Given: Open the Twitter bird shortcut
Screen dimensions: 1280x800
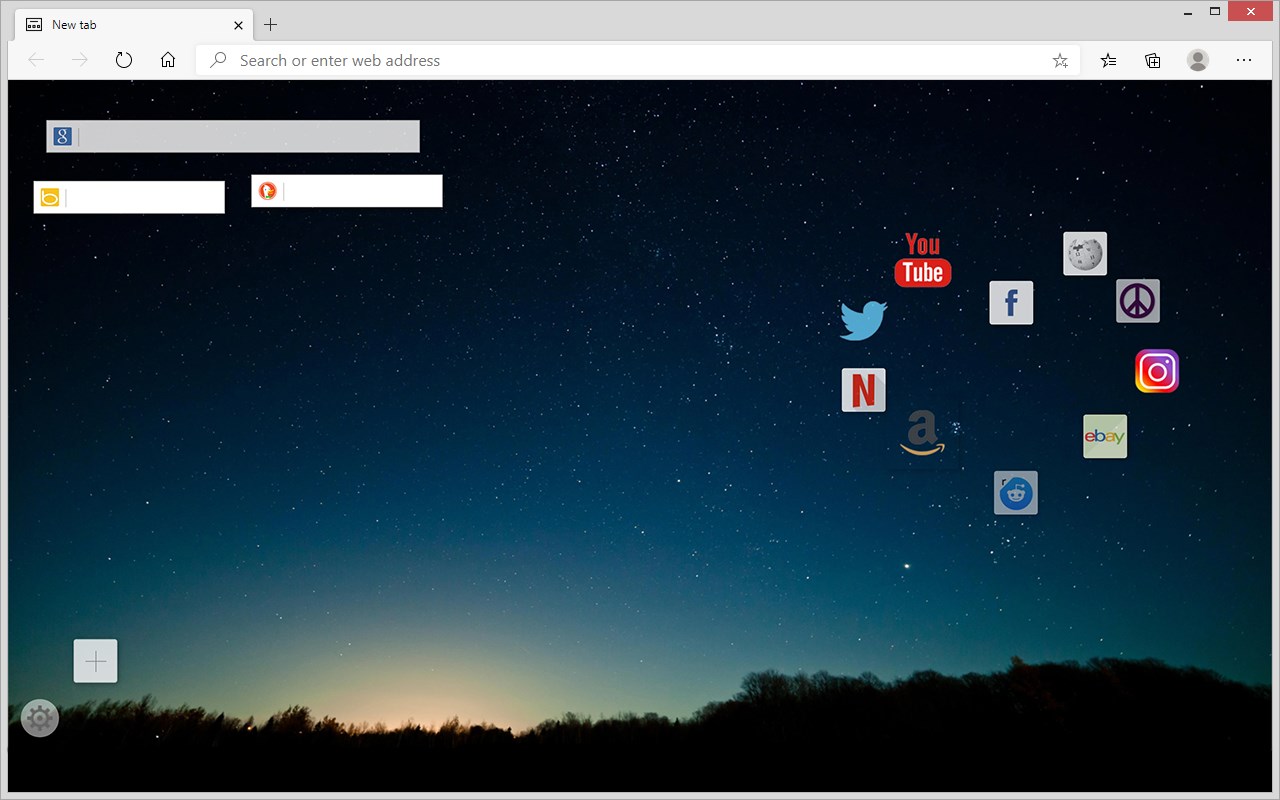Looking at the screenshot, I should (864, 320).
